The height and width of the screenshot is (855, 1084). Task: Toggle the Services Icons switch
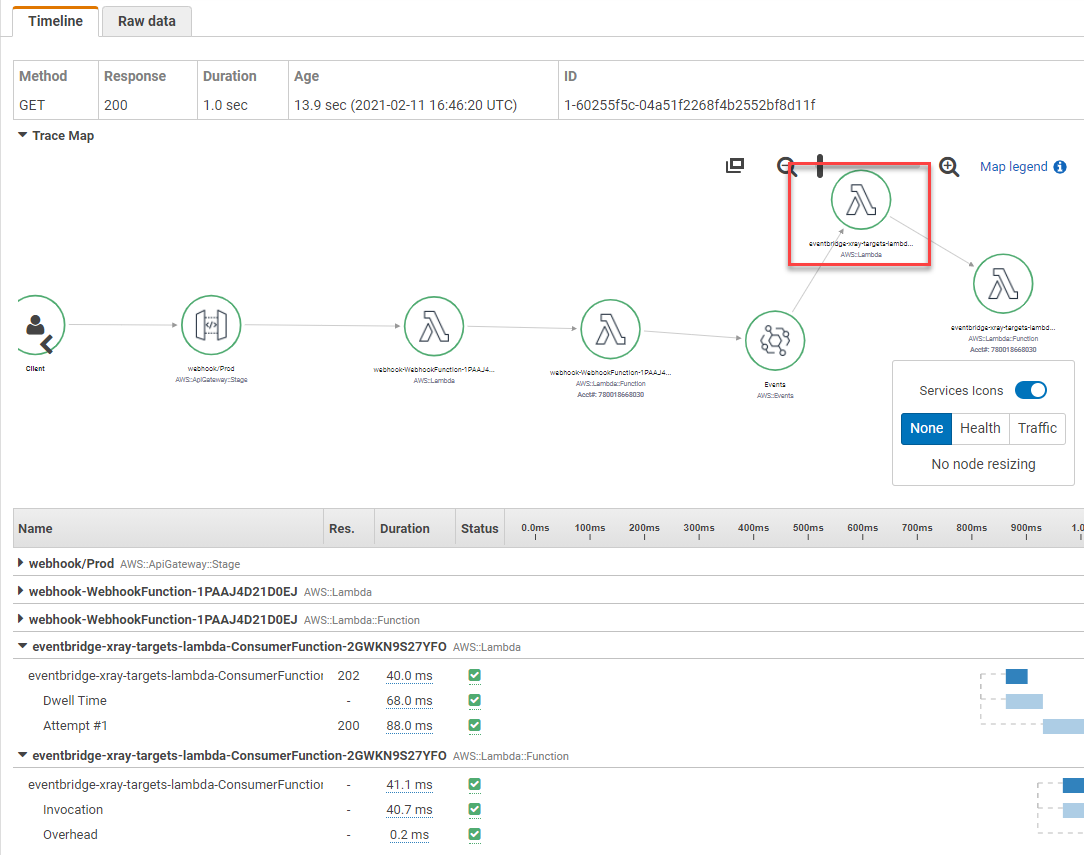pyautogui.click(x=1031, y=390)
